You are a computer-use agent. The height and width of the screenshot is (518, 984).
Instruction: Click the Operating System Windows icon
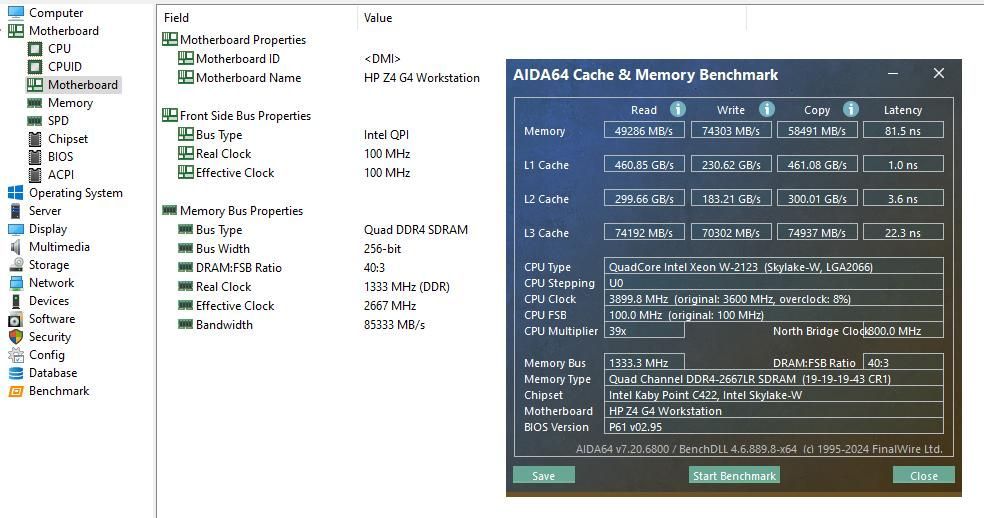tap(15, 193)
